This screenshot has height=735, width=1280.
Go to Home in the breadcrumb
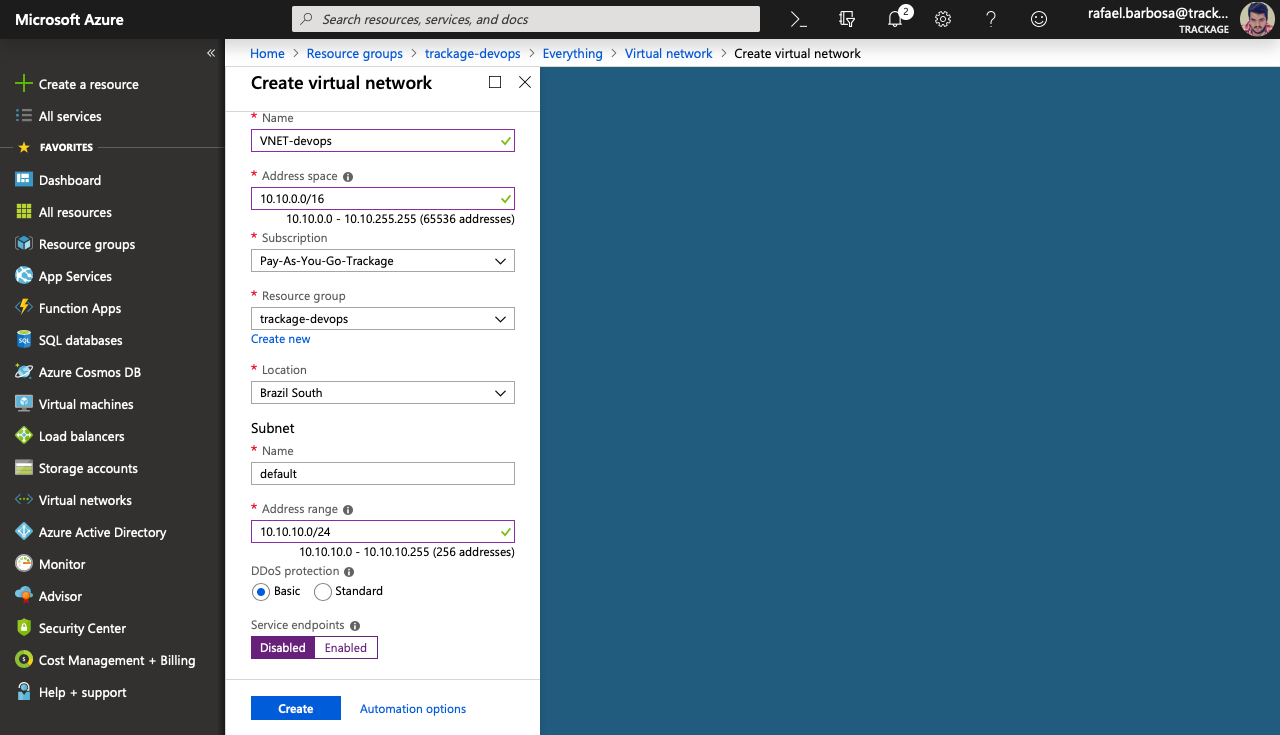(x=267, y=53)
